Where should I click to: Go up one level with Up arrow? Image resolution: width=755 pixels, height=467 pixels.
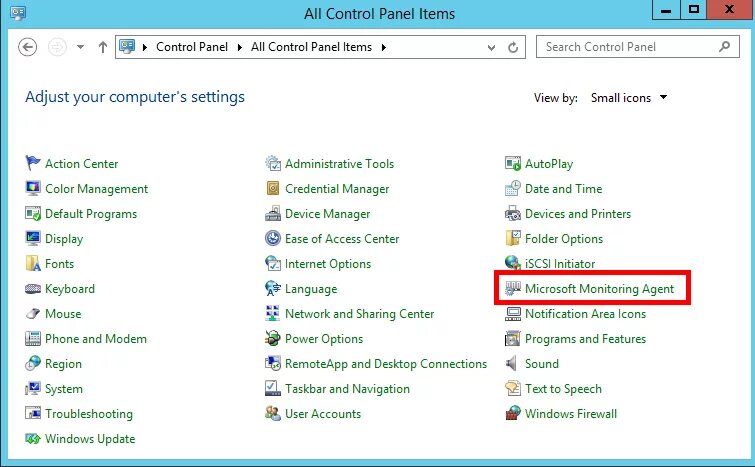[x=103, y=47]
